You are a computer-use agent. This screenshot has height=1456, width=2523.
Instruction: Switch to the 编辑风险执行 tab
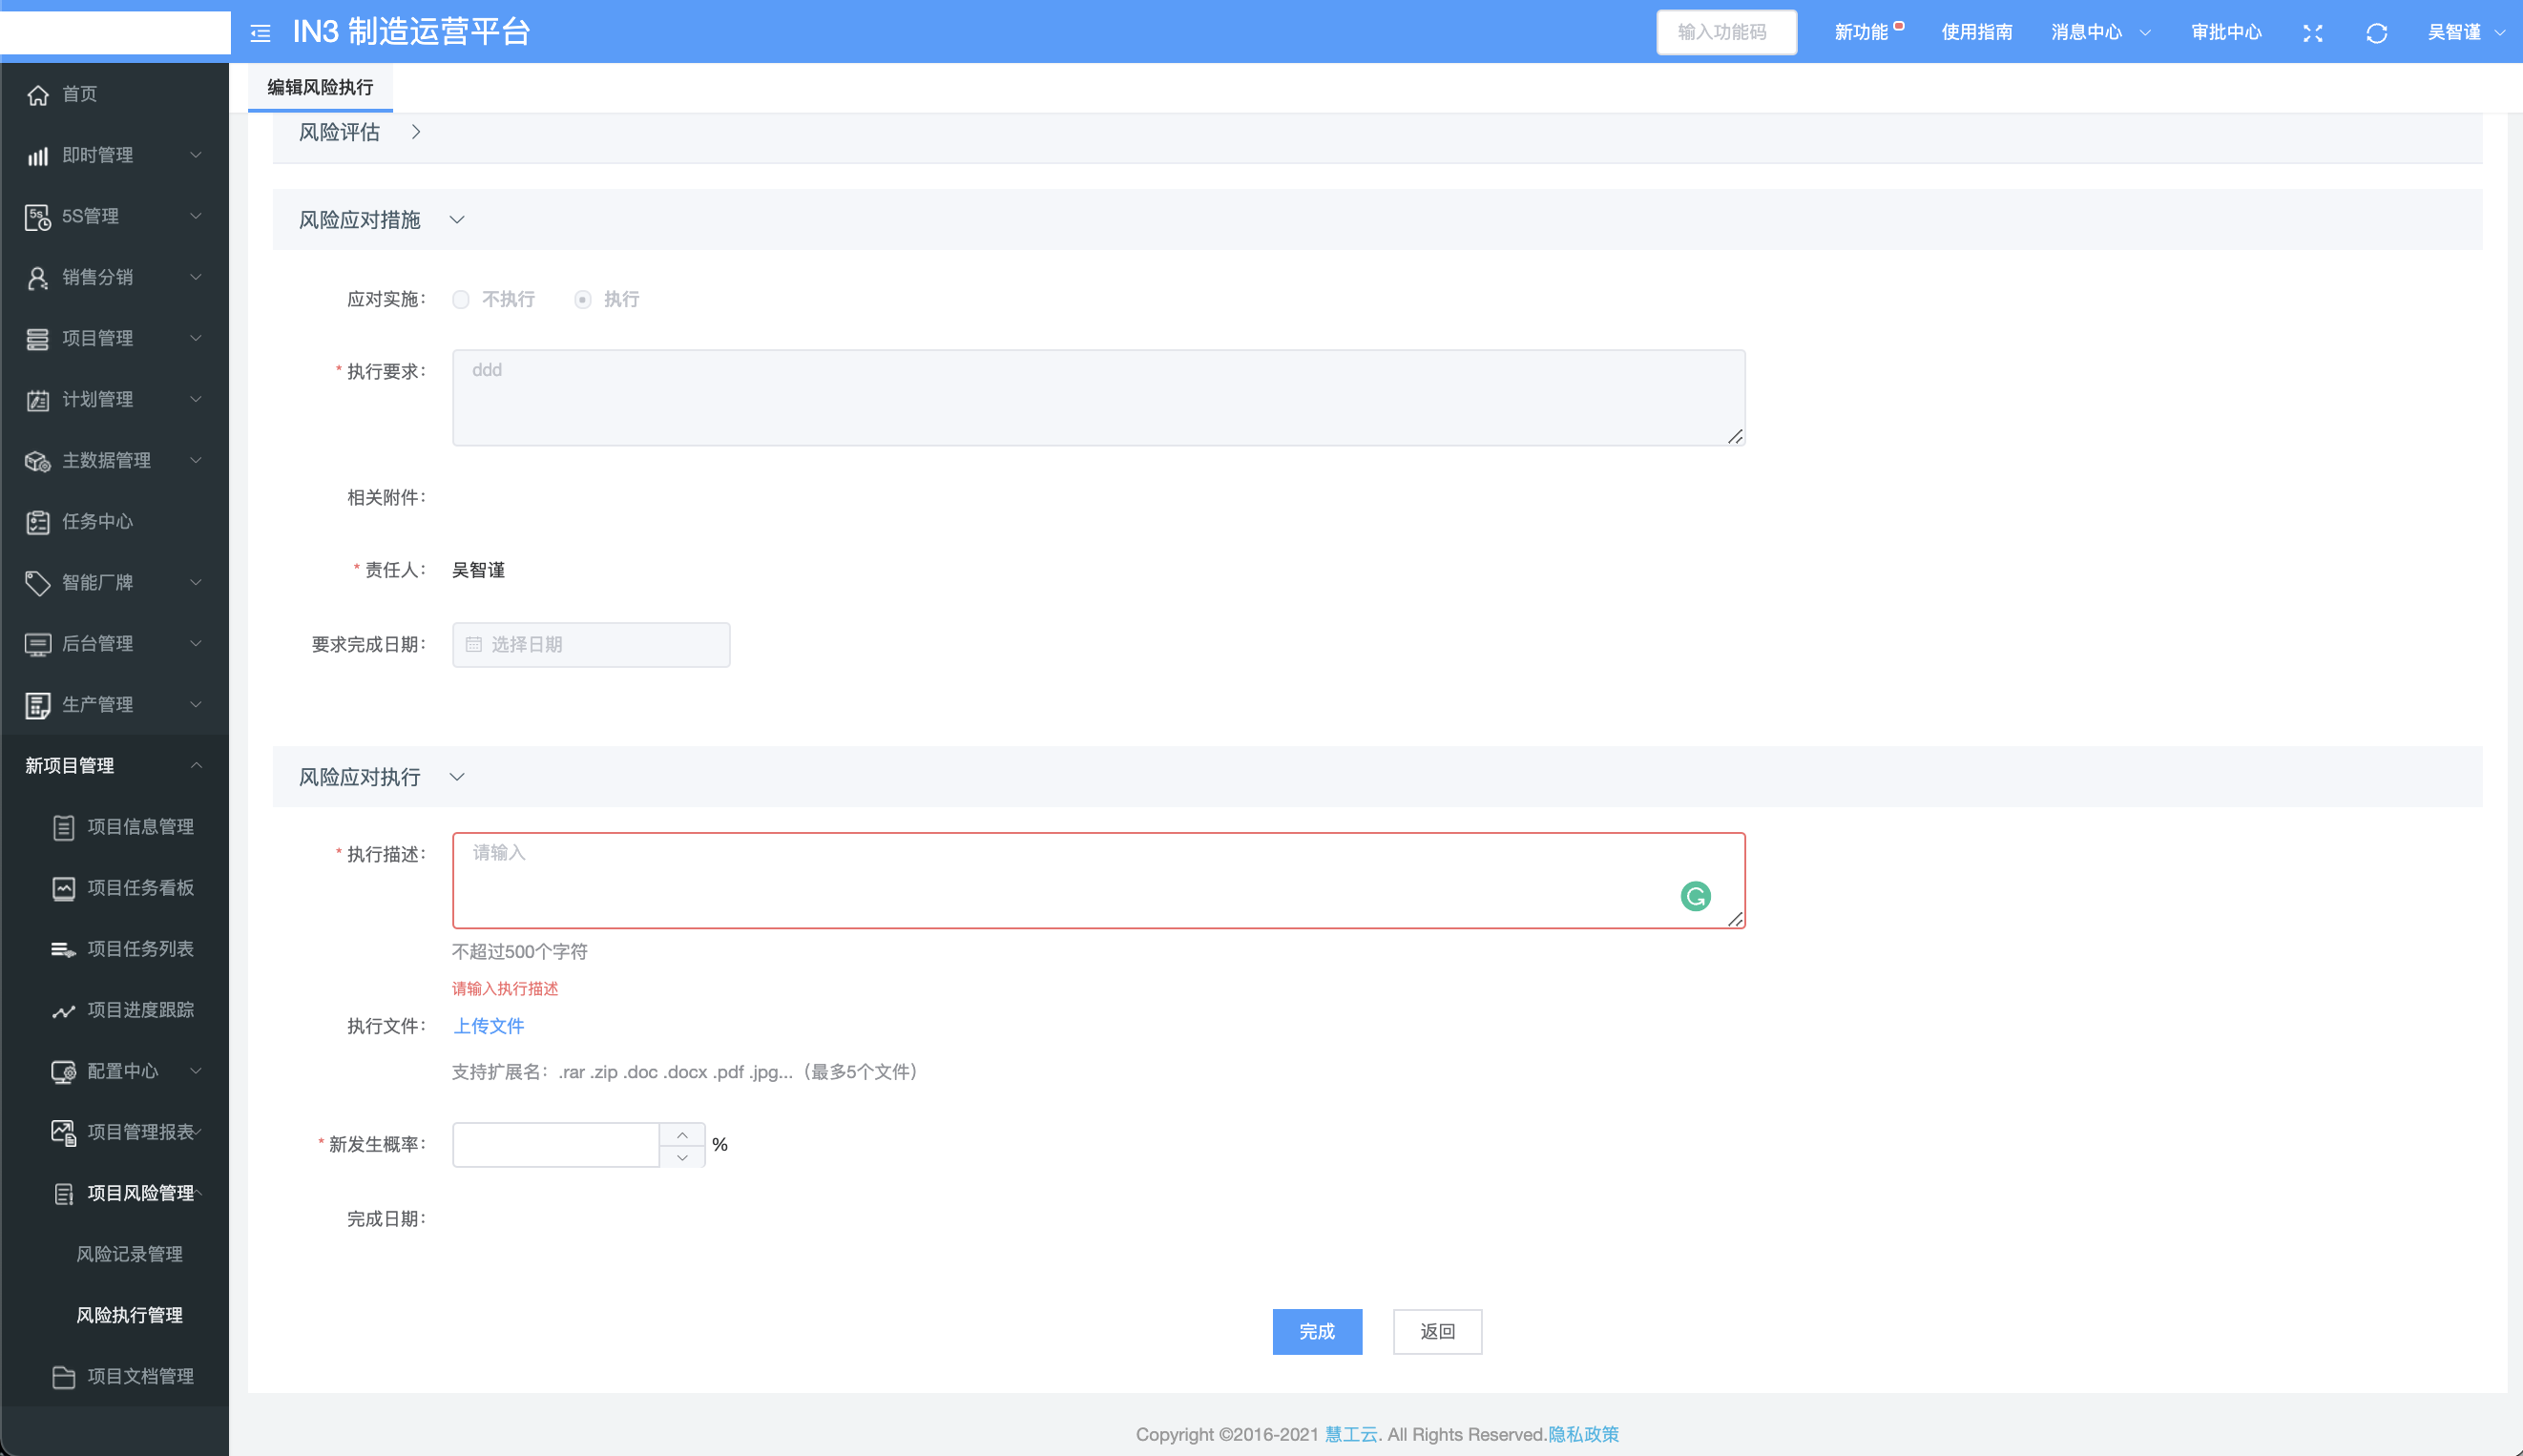(320, 88)
